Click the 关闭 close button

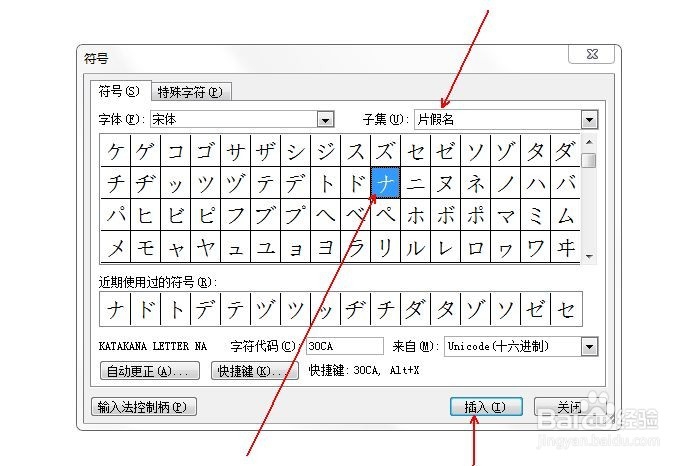coord(569,407)
